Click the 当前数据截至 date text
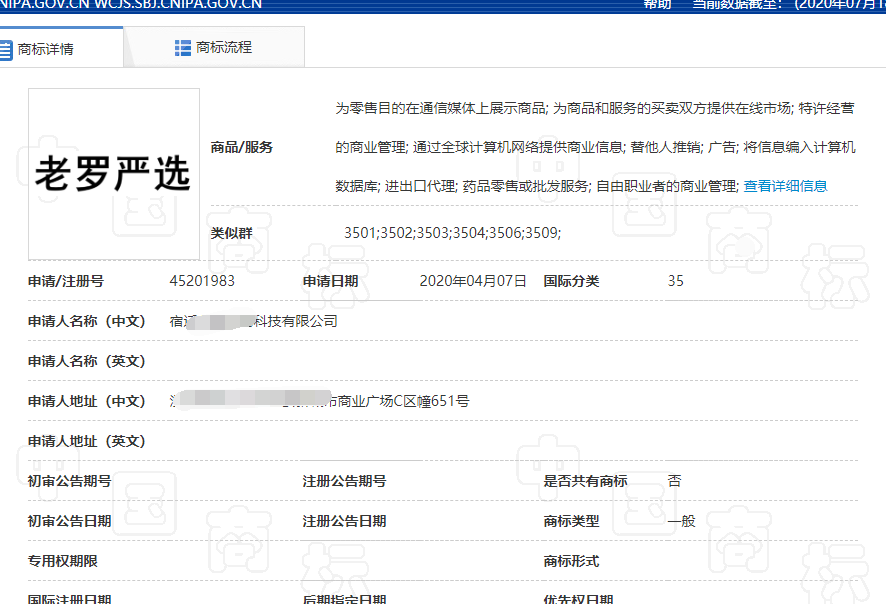 point(789,5)
